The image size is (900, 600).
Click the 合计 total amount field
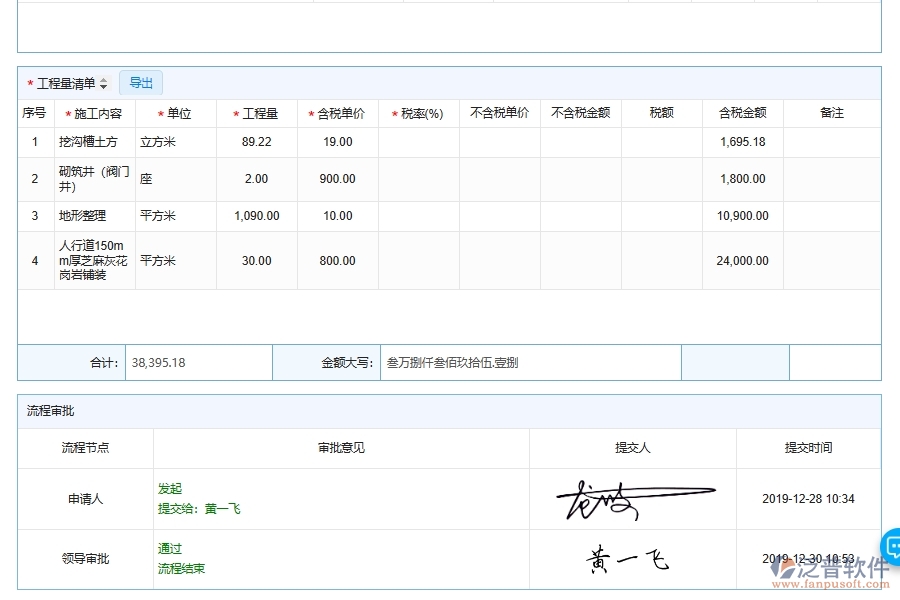(x=197, y=362)
